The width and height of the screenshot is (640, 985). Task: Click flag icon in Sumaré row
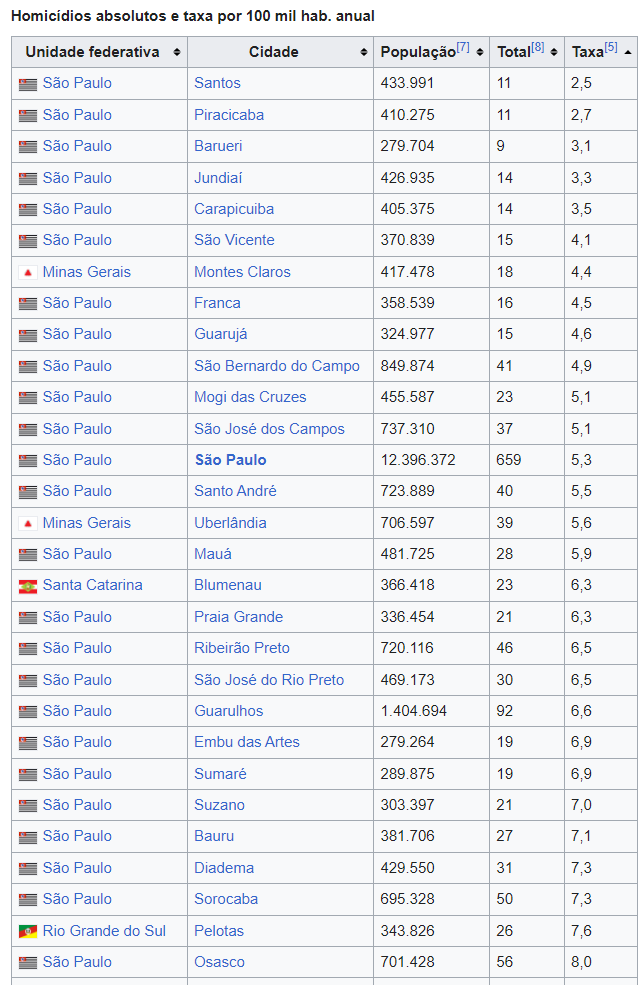click(28, 775)
